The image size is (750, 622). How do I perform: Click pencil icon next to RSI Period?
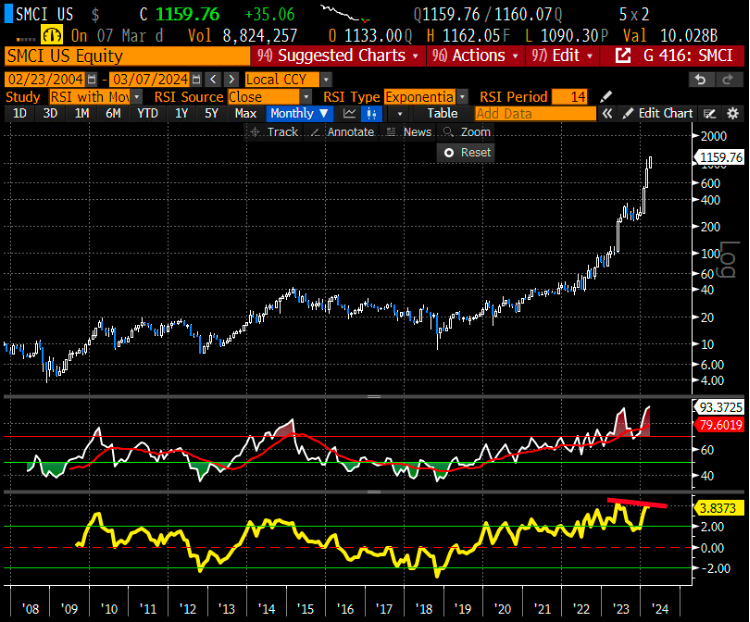click(606, 96)
